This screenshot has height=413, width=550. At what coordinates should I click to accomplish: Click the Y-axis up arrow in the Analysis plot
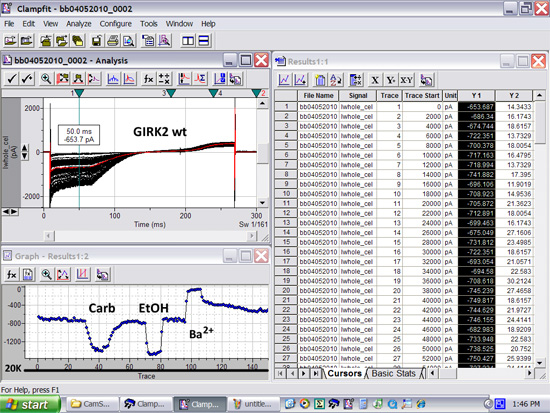(25, 147)
